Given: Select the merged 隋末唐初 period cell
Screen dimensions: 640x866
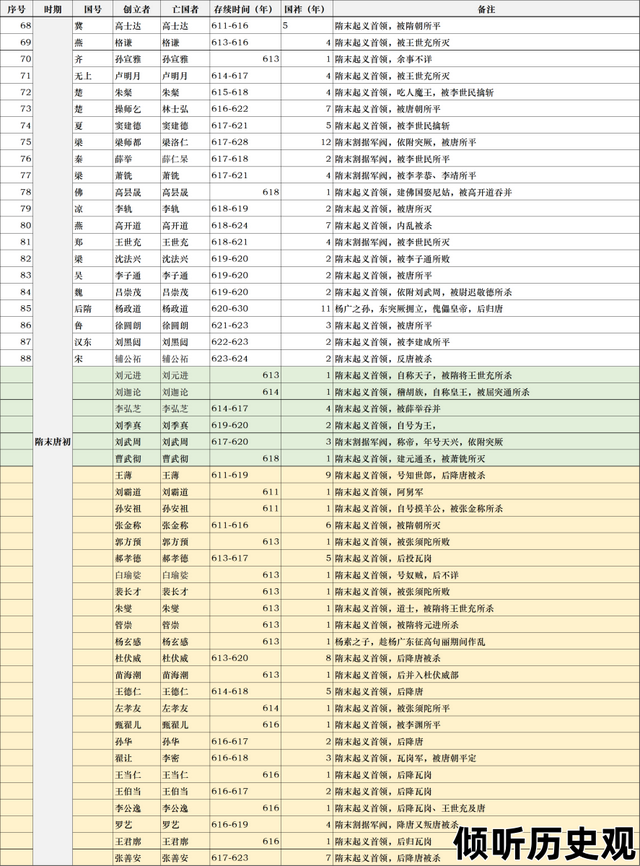Looking at the screenshot, I should coord(52,442).
